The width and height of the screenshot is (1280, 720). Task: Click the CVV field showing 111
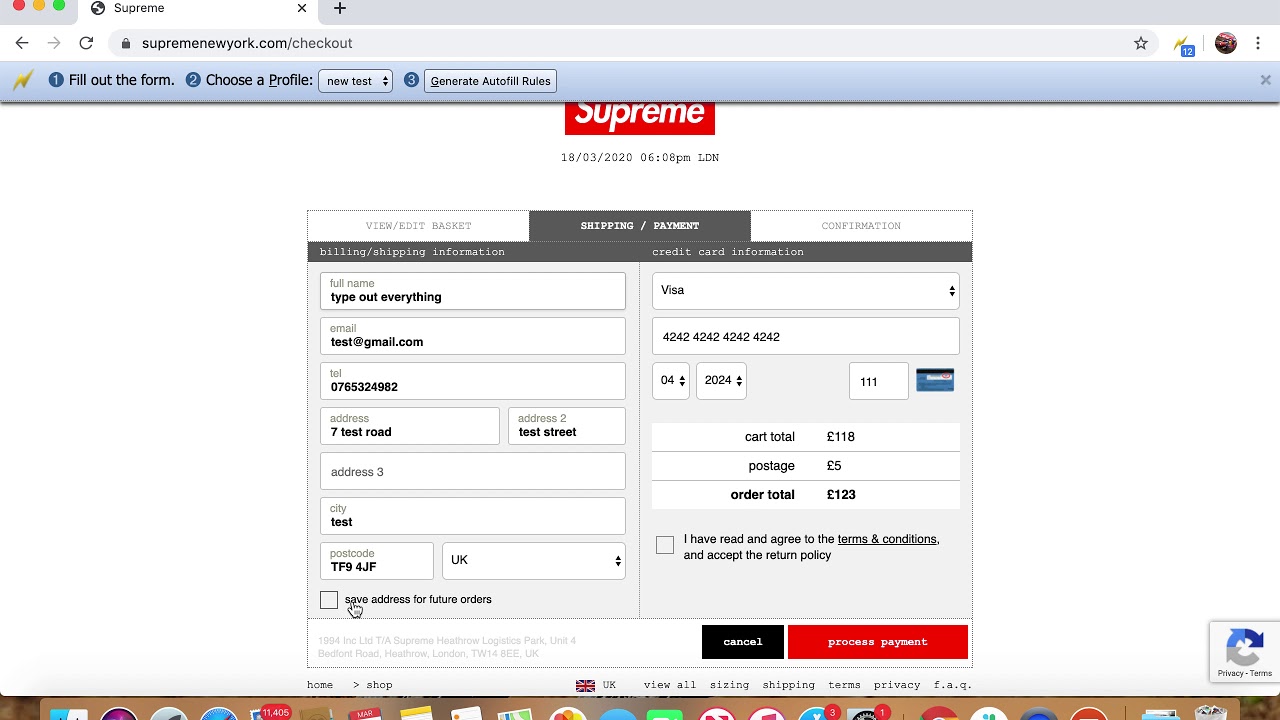(879, 381)
